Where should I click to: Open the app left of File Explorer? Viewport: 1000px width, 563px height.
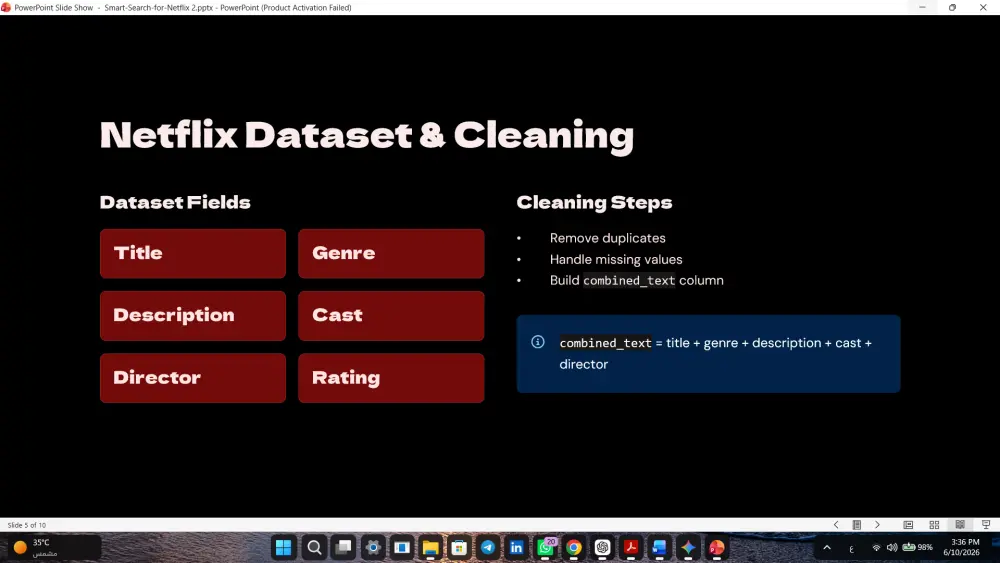click(x=402, y=547)
